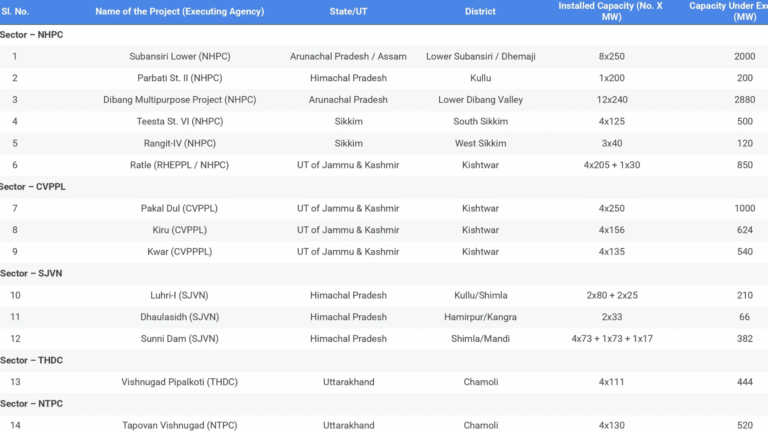Click 'Lower Subansiri / Dhemaji' district cell
The image size is (768, 432).
[480, 56]
